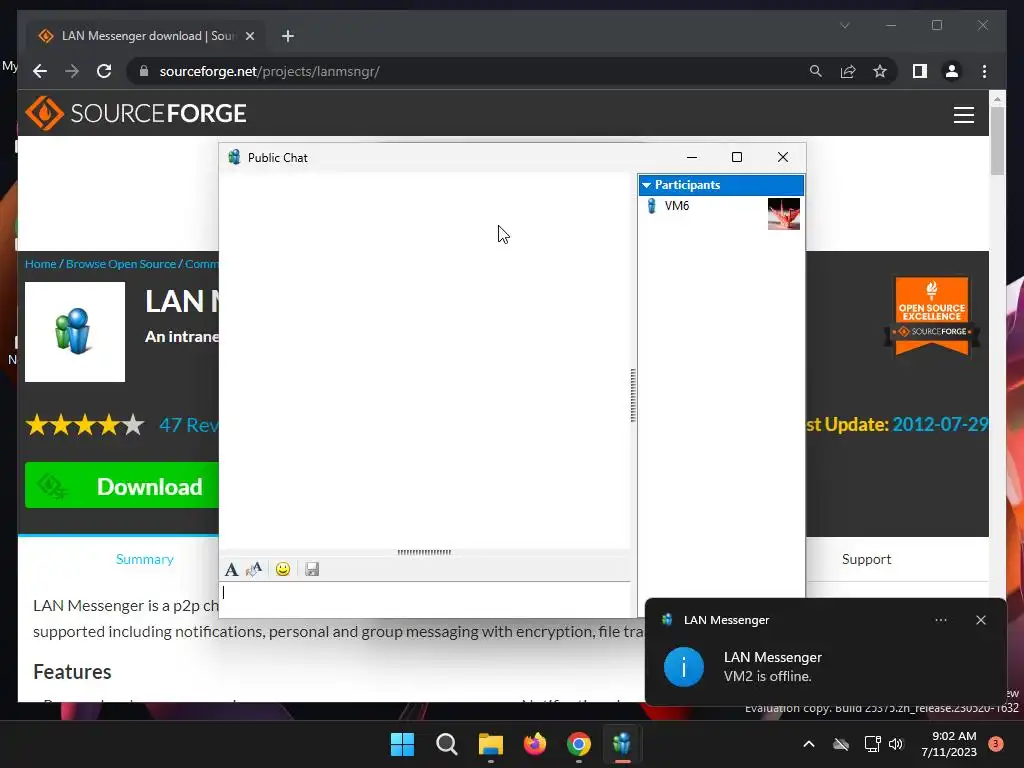
Task: Open the OneDrive tray icon
Action: [841, 744]
